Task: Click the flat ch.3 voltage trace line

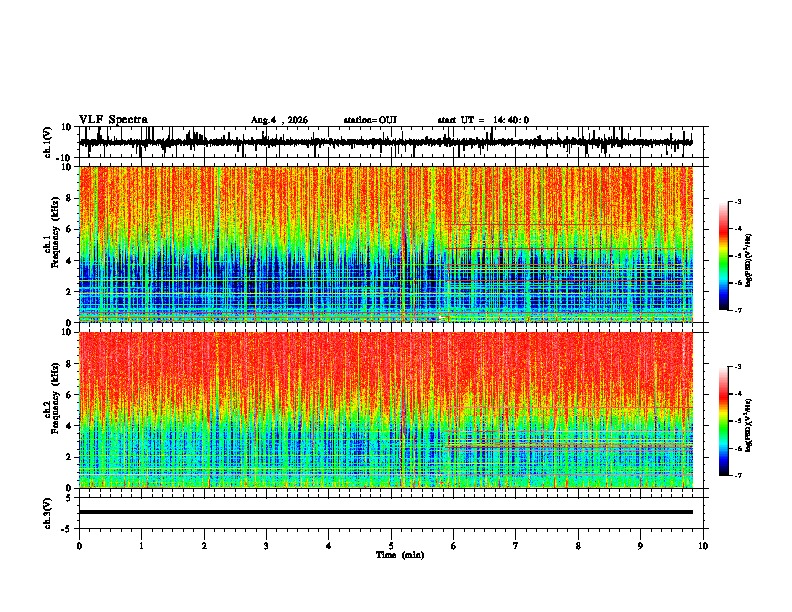Action: (386, 512)
